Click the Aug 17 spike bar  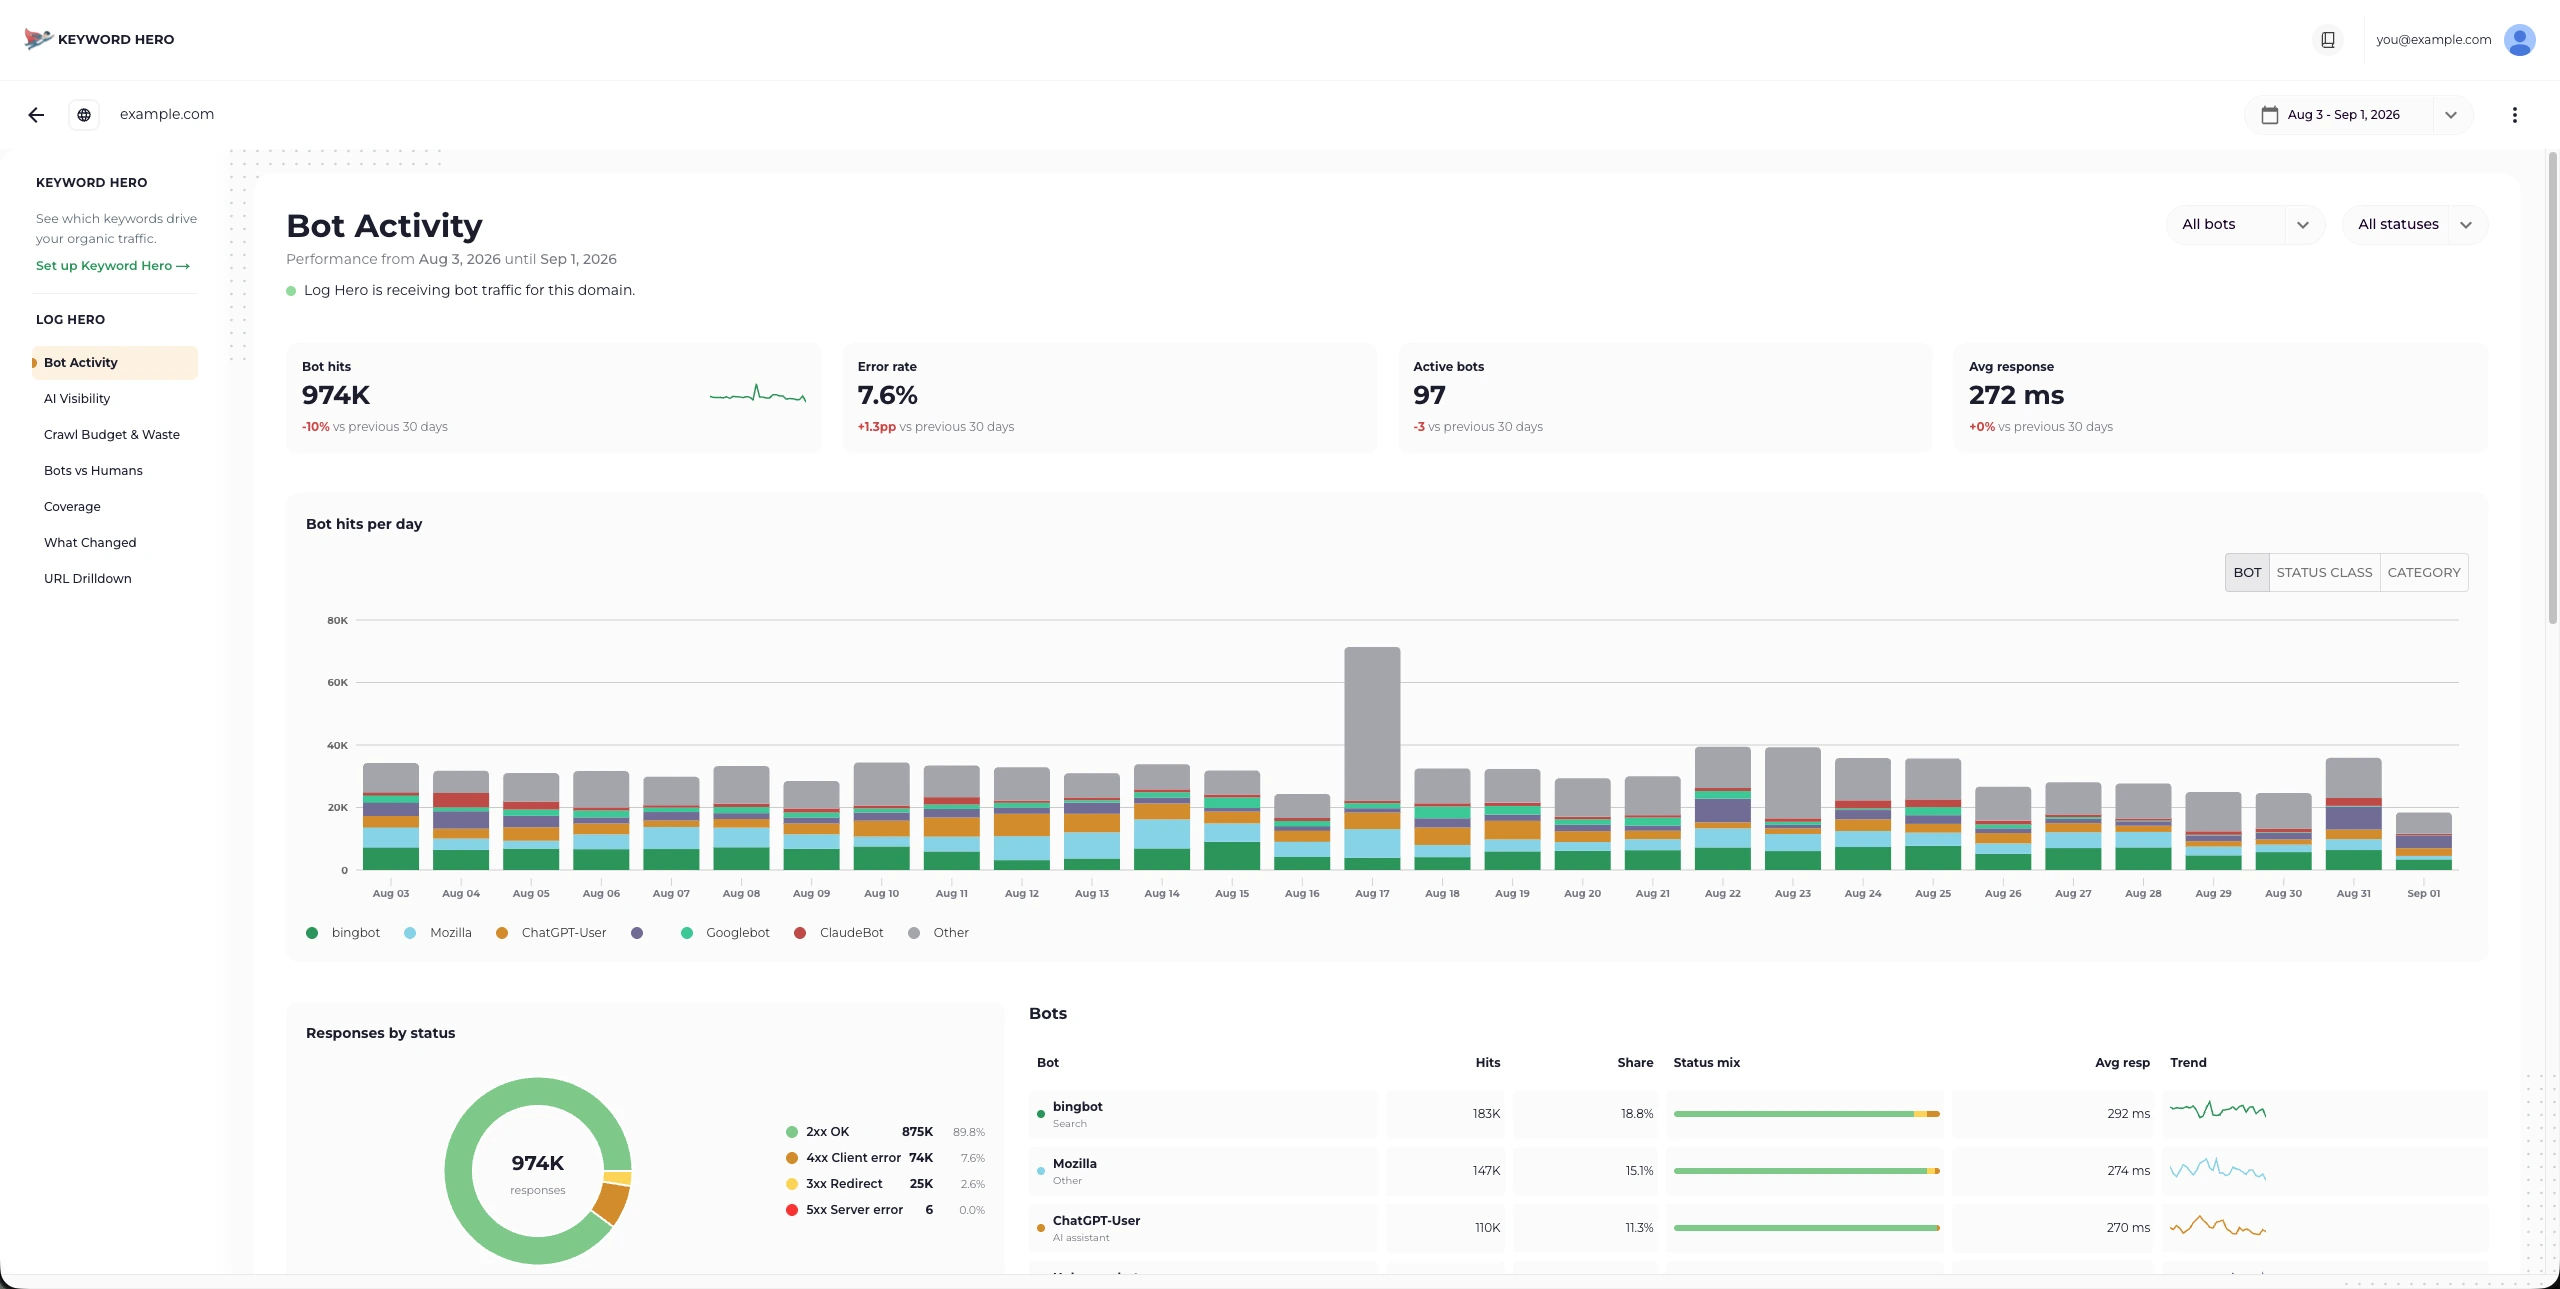coord(1372,758)
